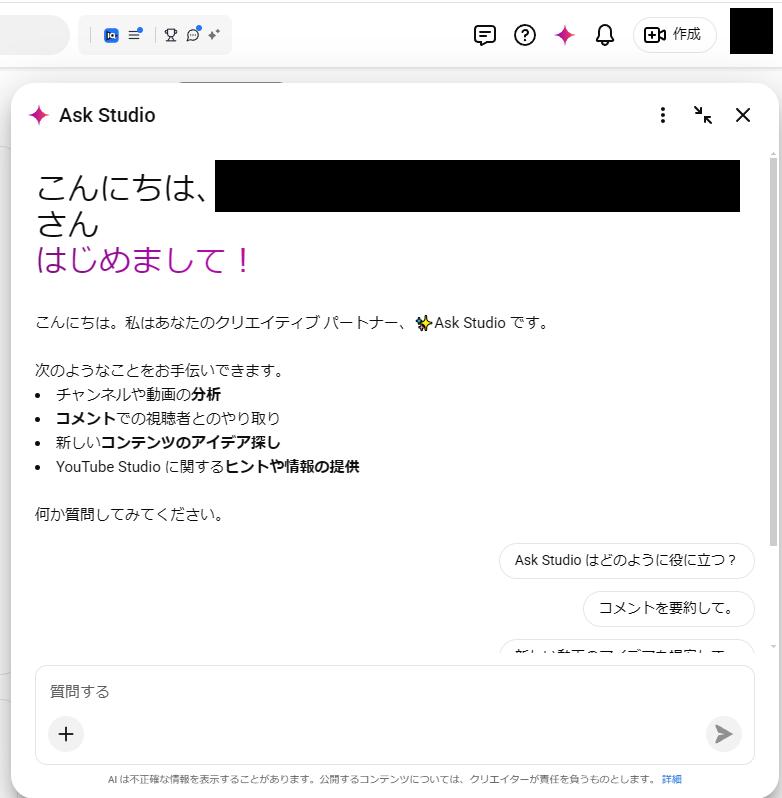The height and width of the screenshot is (798, 782).
Task: Open the account avatar in the top corner
Action: point(751,31)
